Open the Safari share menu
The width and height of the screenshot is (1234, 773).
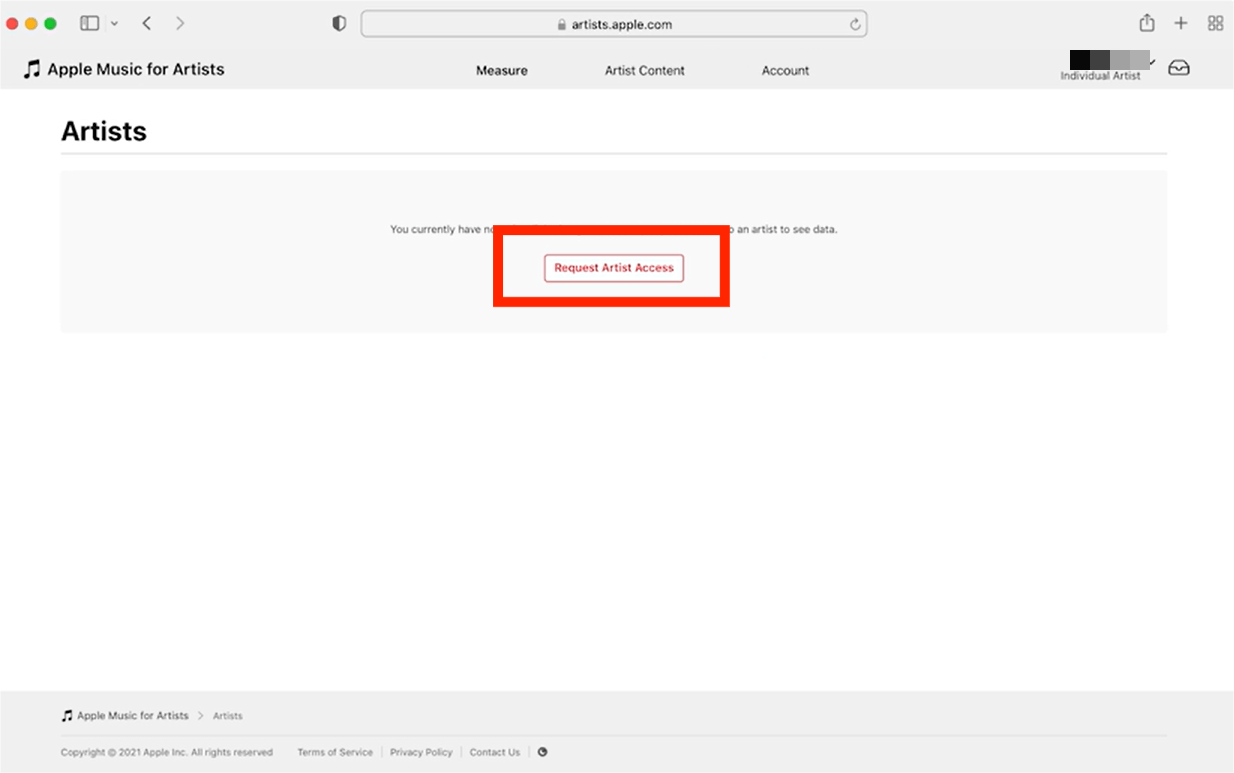coord(1147,23)
